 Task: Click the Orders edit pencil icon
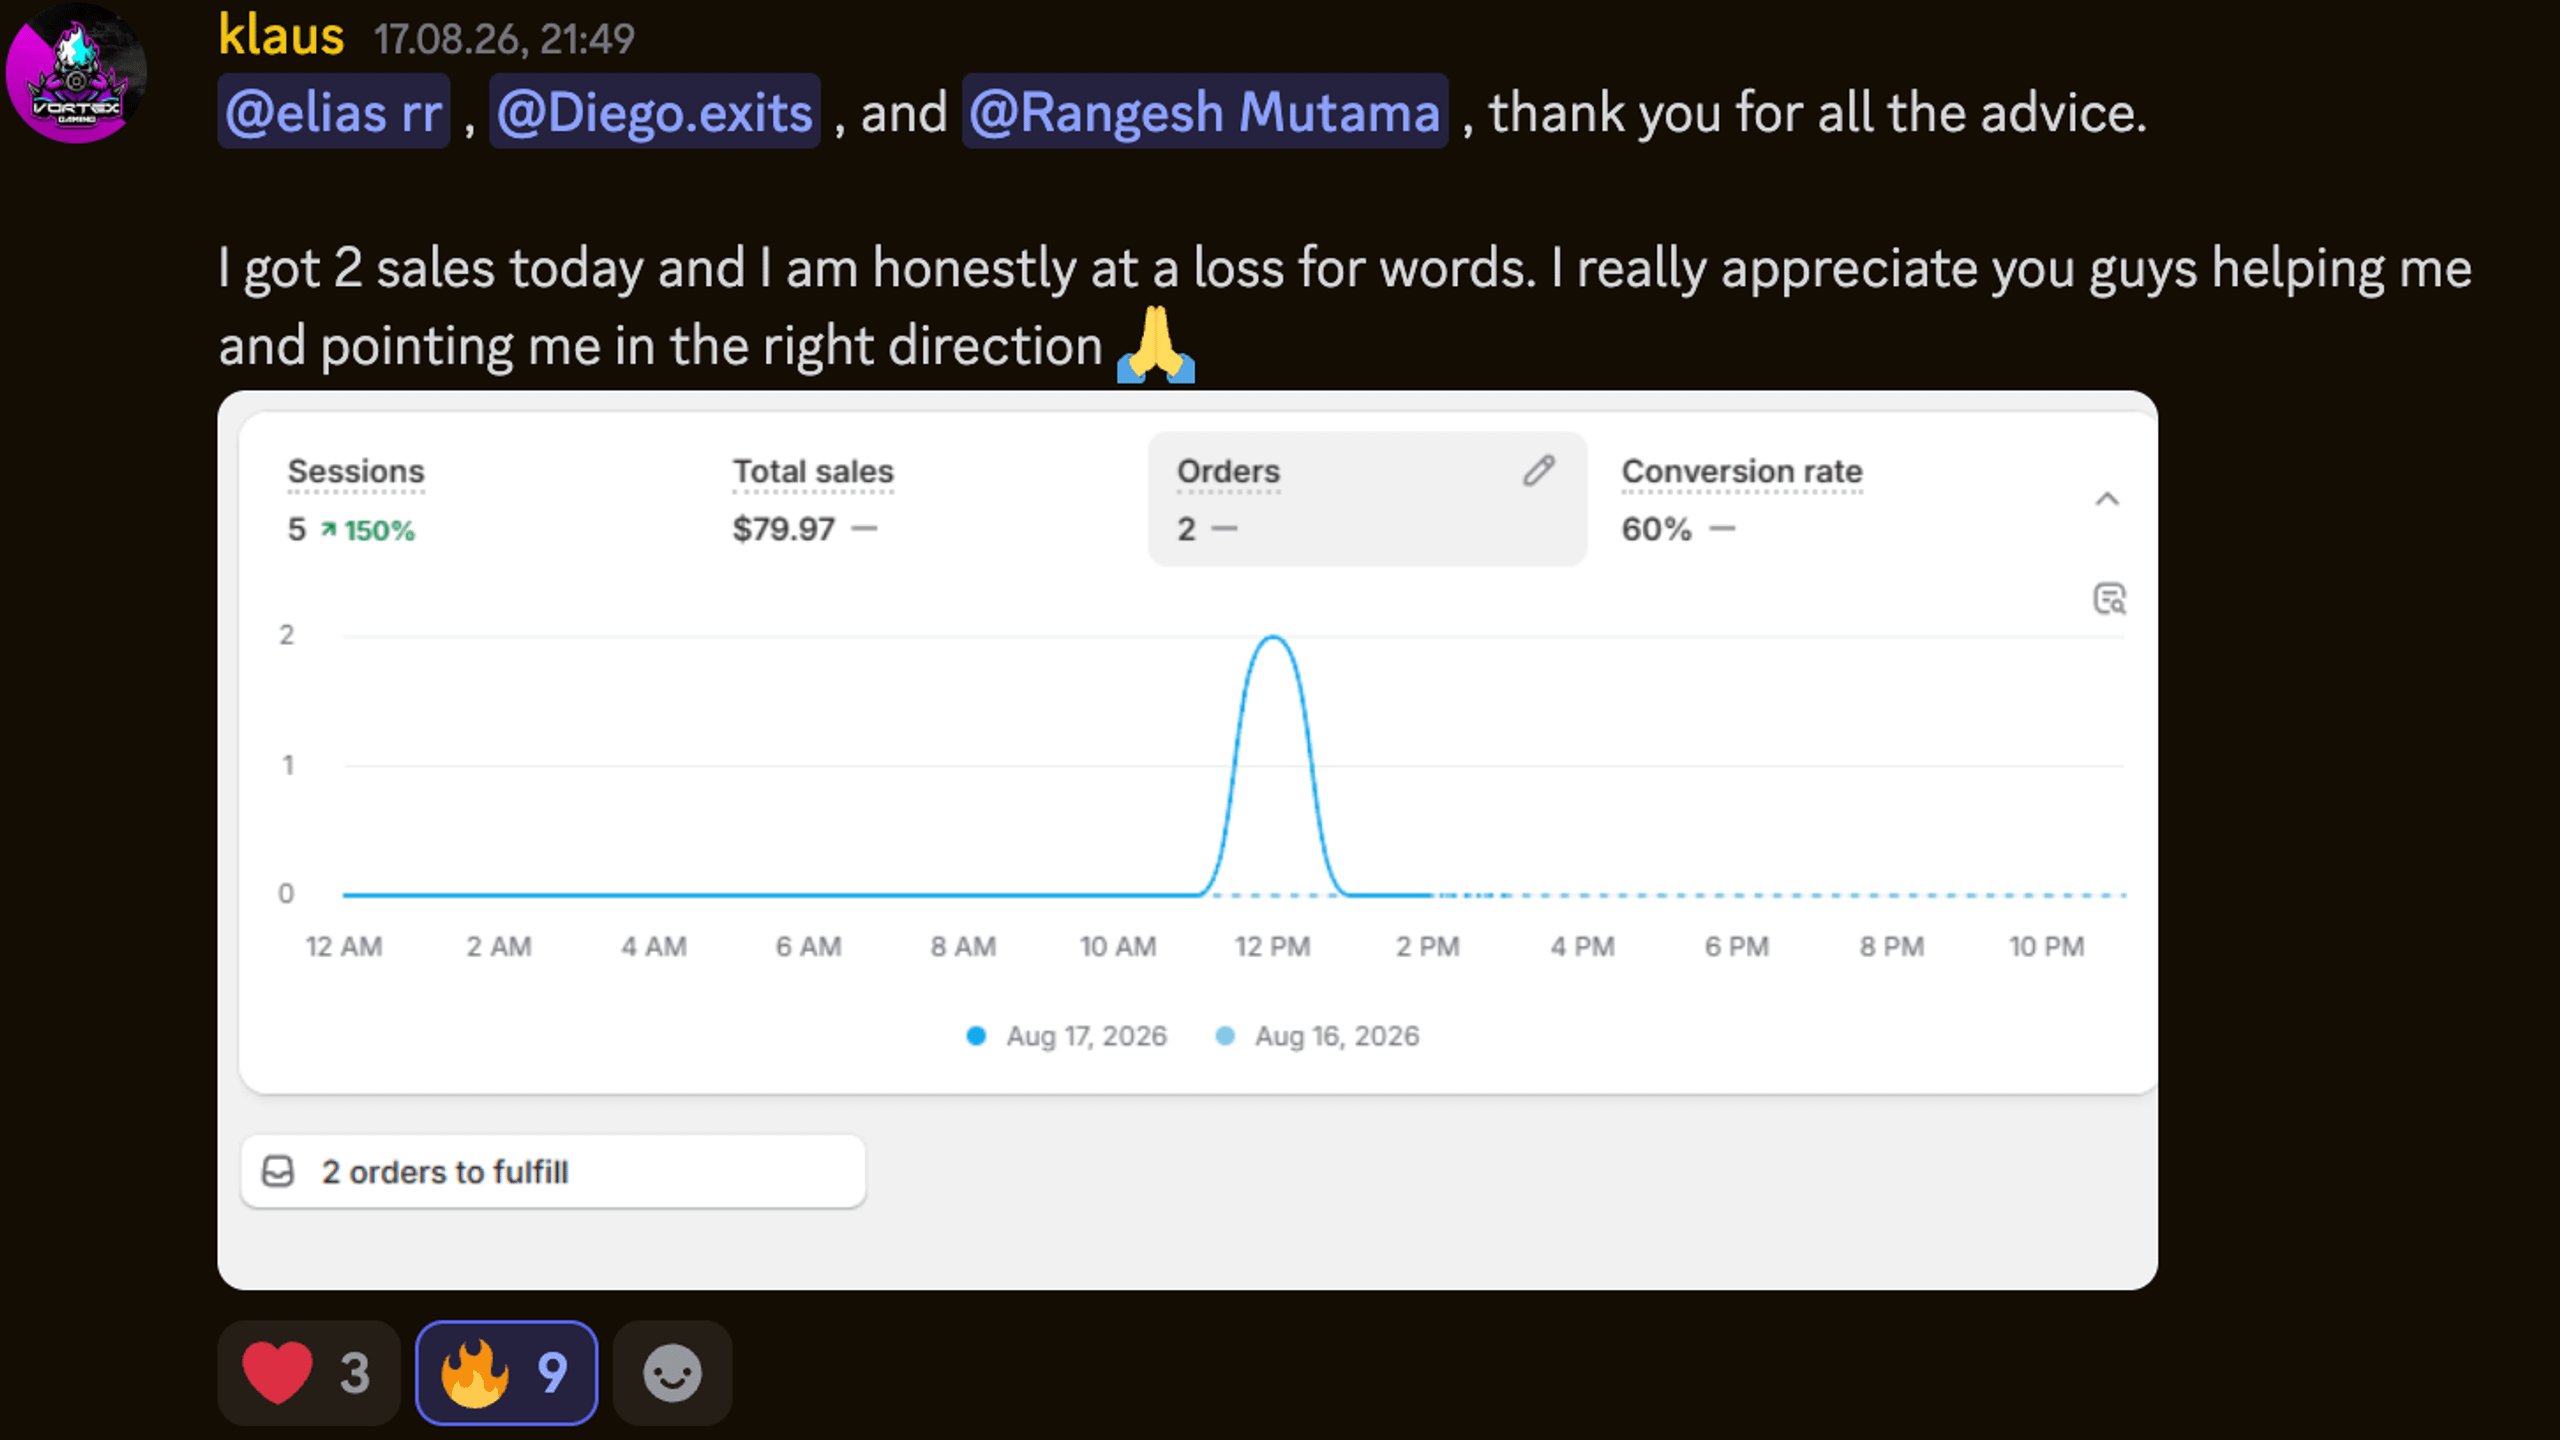pyautogui.click(x=1539, y=470)
